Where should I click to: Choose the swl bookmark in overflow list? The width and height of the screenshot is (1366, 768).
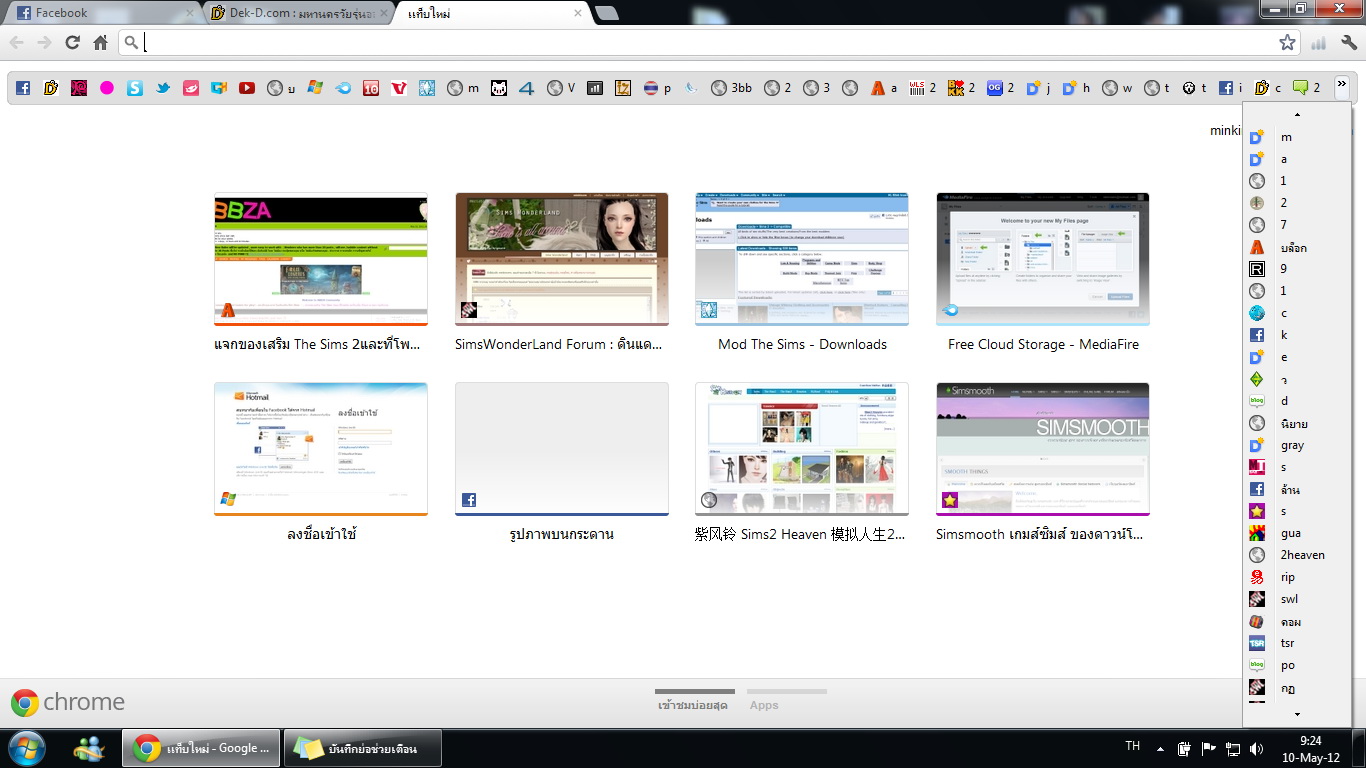(x=1296, y=599)
